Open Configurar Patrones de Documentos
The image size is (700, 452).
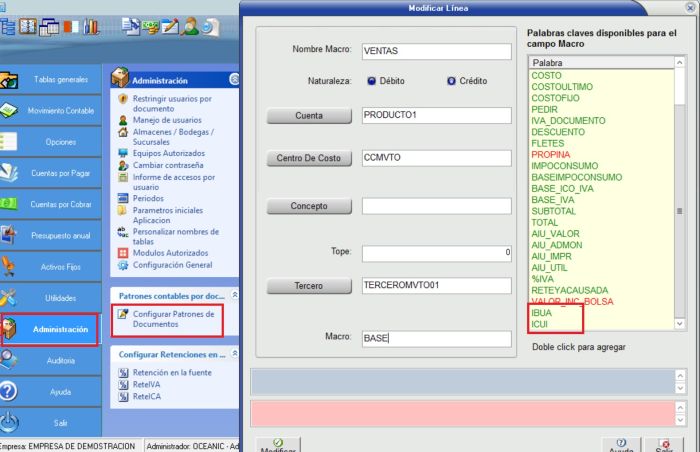[173, 319]
